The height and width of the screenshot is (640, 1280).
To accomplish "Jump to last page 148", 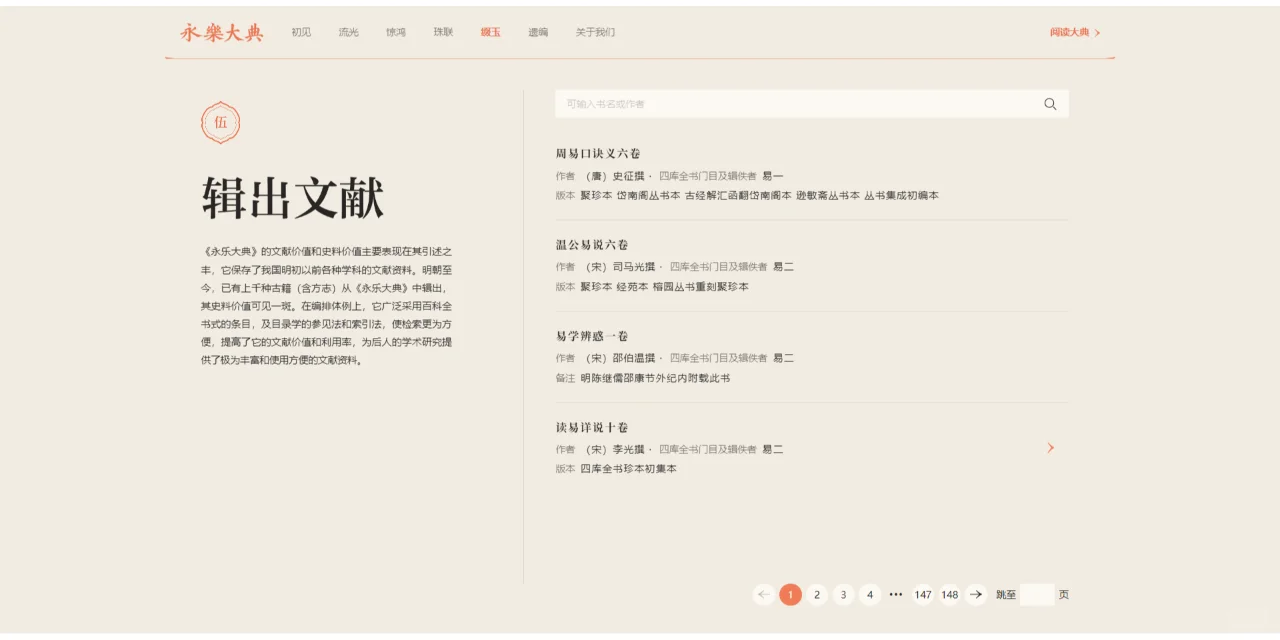I will 950,595.
